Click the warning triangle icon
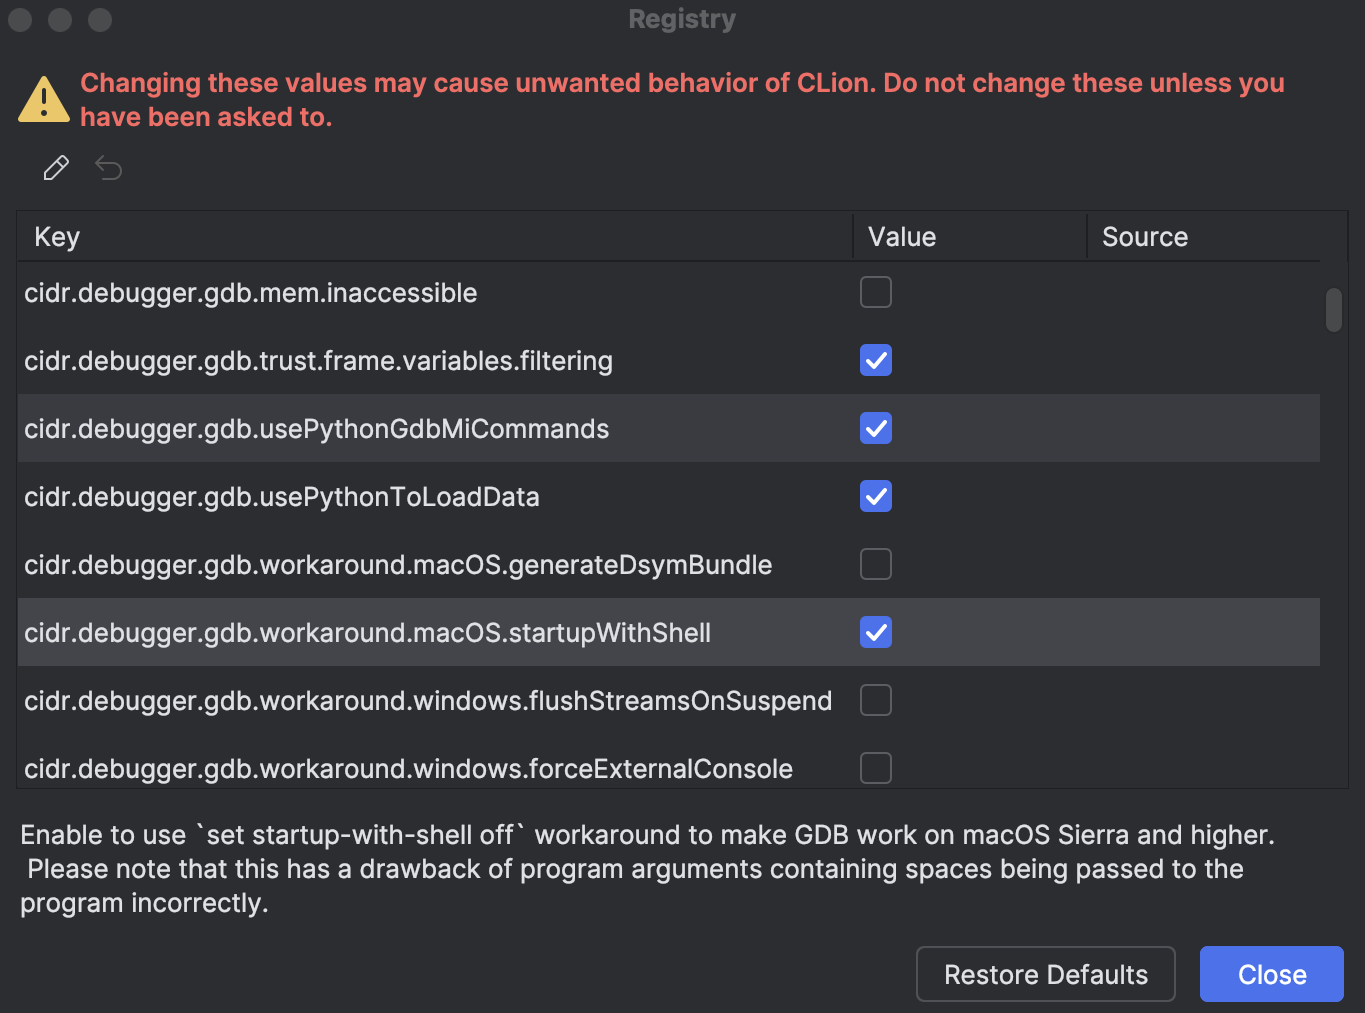This screenshot has width=1365, height=1013. pos(43,97)
